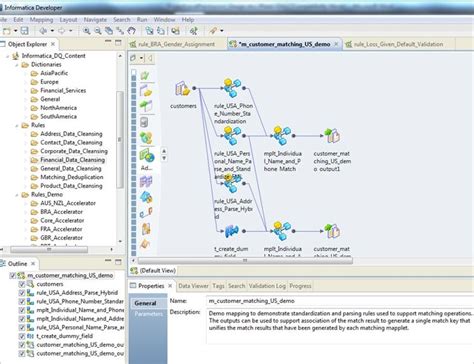Click the mplt_Individual_Name_and_Phone_Match mapplet icon
The width and height of the screenshot is (474, 364).
282,135
